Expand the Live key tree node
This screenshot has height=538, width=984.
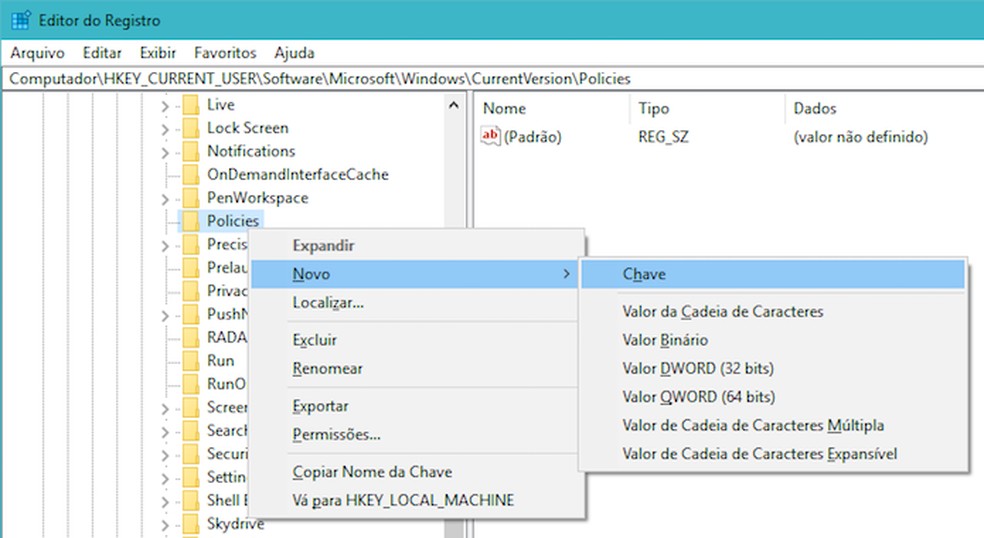(165, 105)
